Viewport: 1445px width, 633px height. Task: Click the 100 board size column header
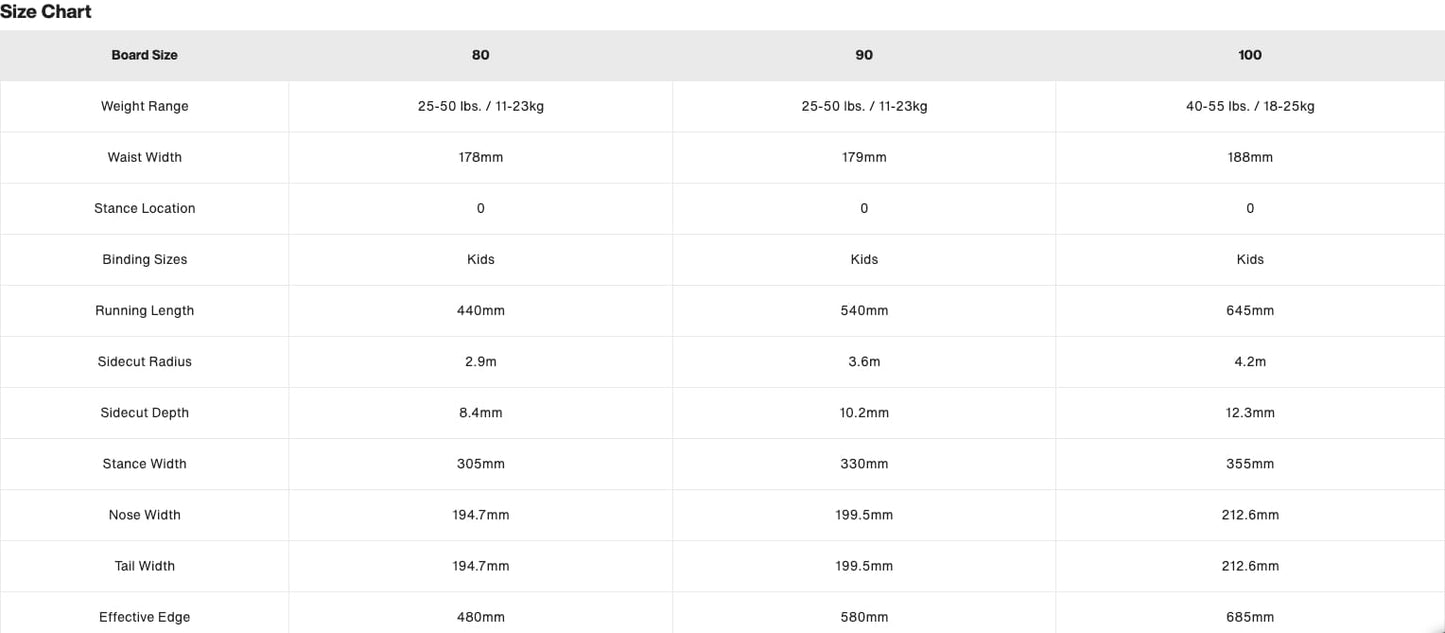[x=1250, y=55]
